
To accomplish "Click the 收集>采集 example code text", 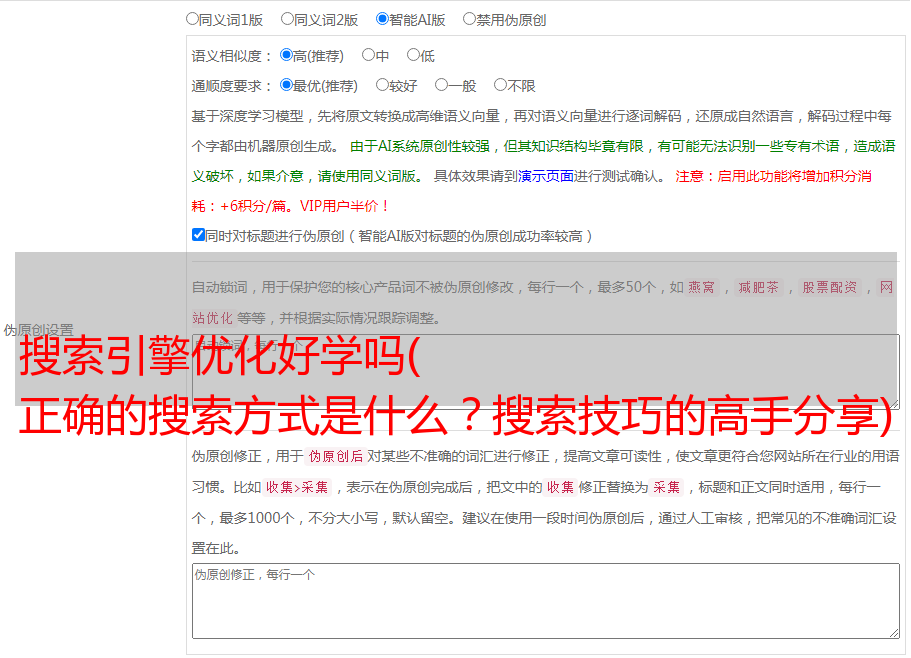I will [297, 487].
